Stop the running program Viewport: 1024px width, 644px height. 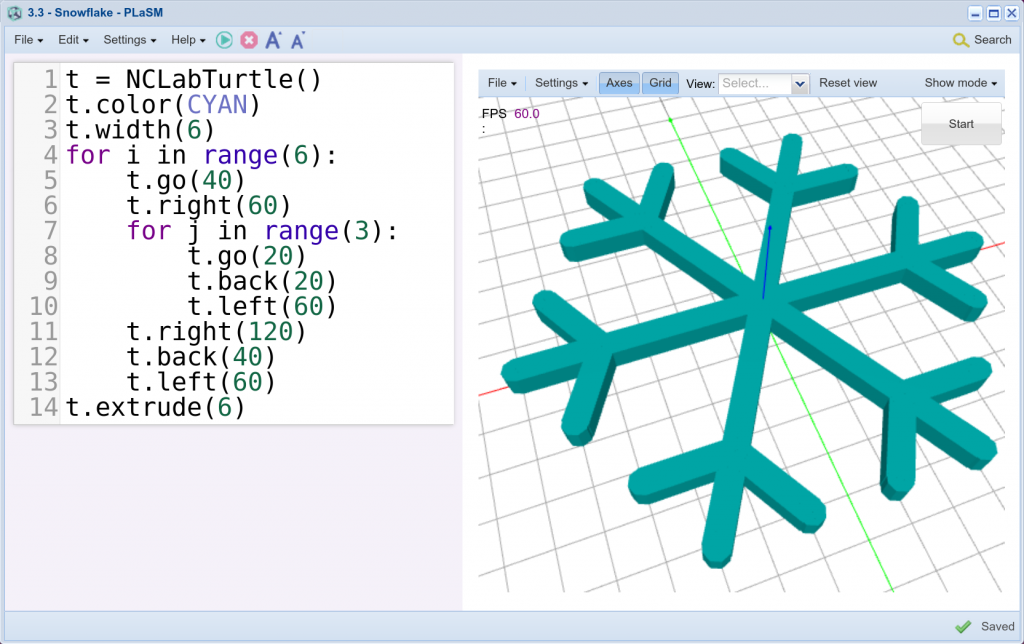pyautogui.click(x=248, y=40)
